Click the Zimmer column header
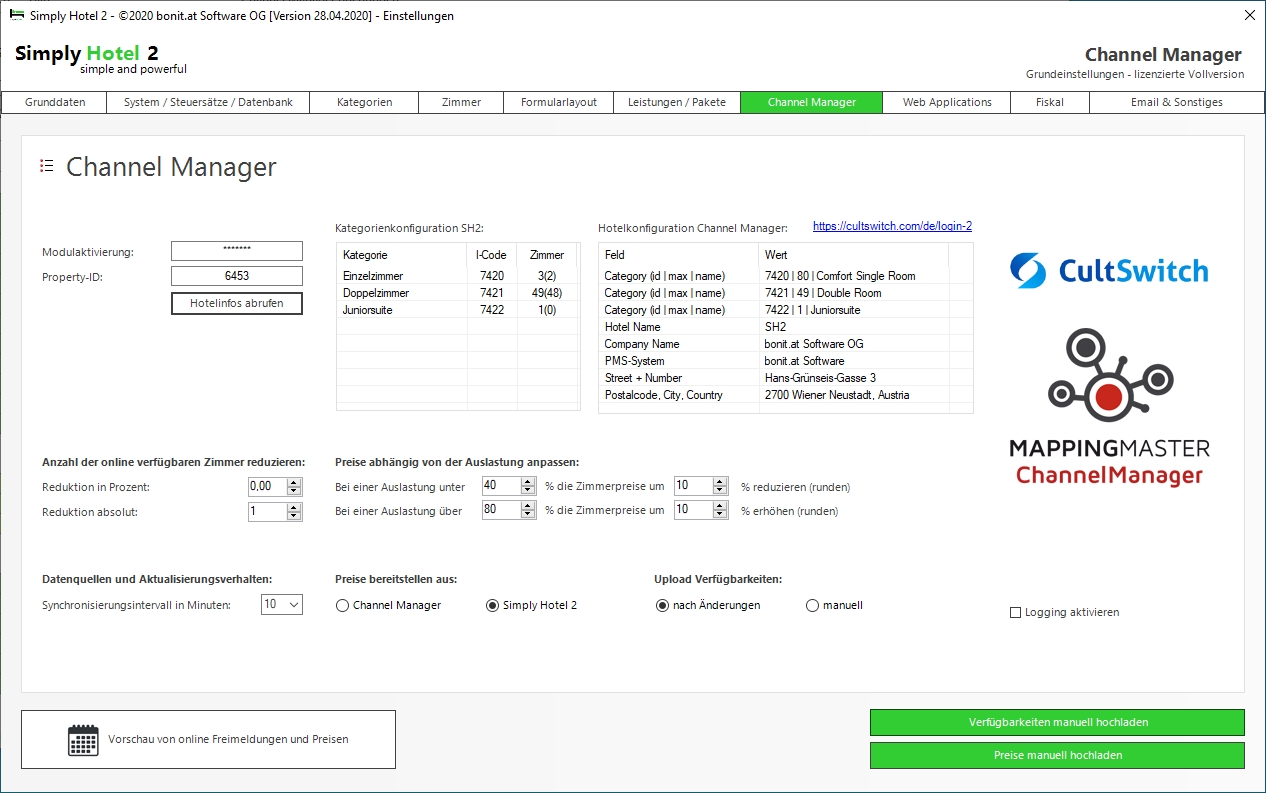Viewport: 1266px width, 793px height. click(x=547, y=255)
